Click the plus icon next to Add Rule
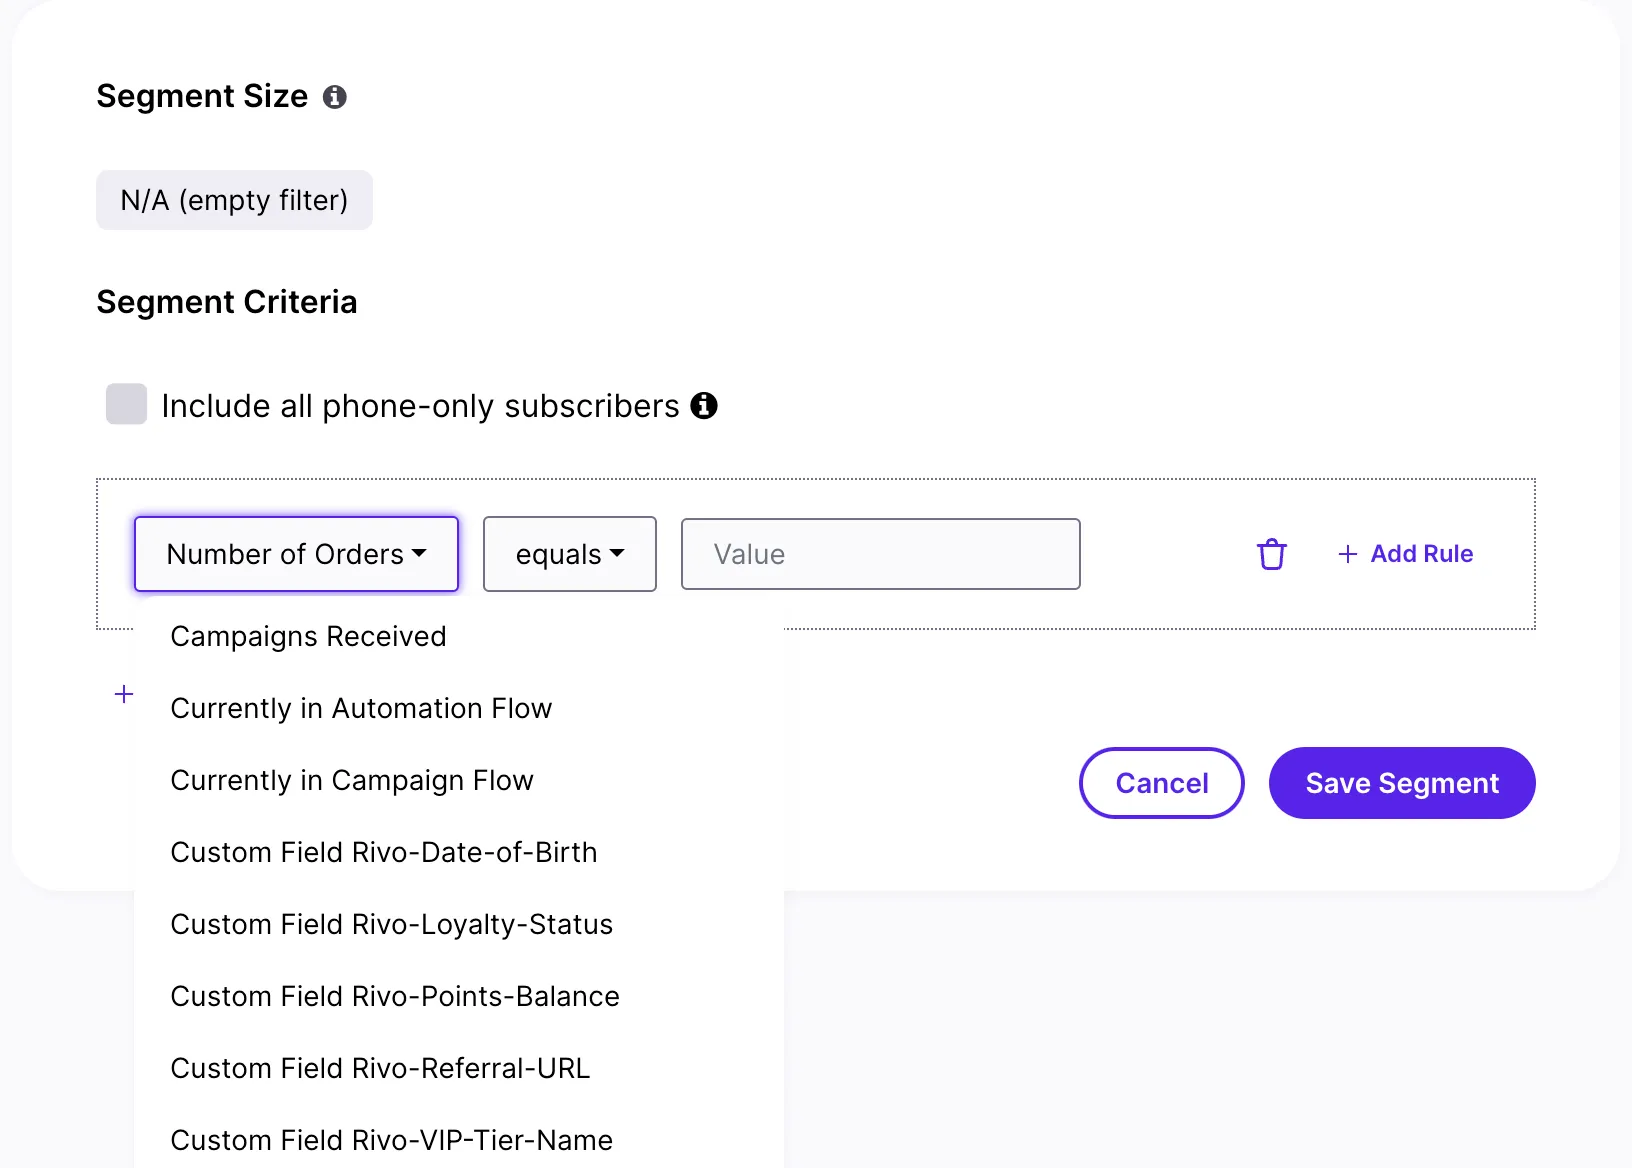Image resolution: width=1632 pixels, height=1168 pixels. 1347,554
